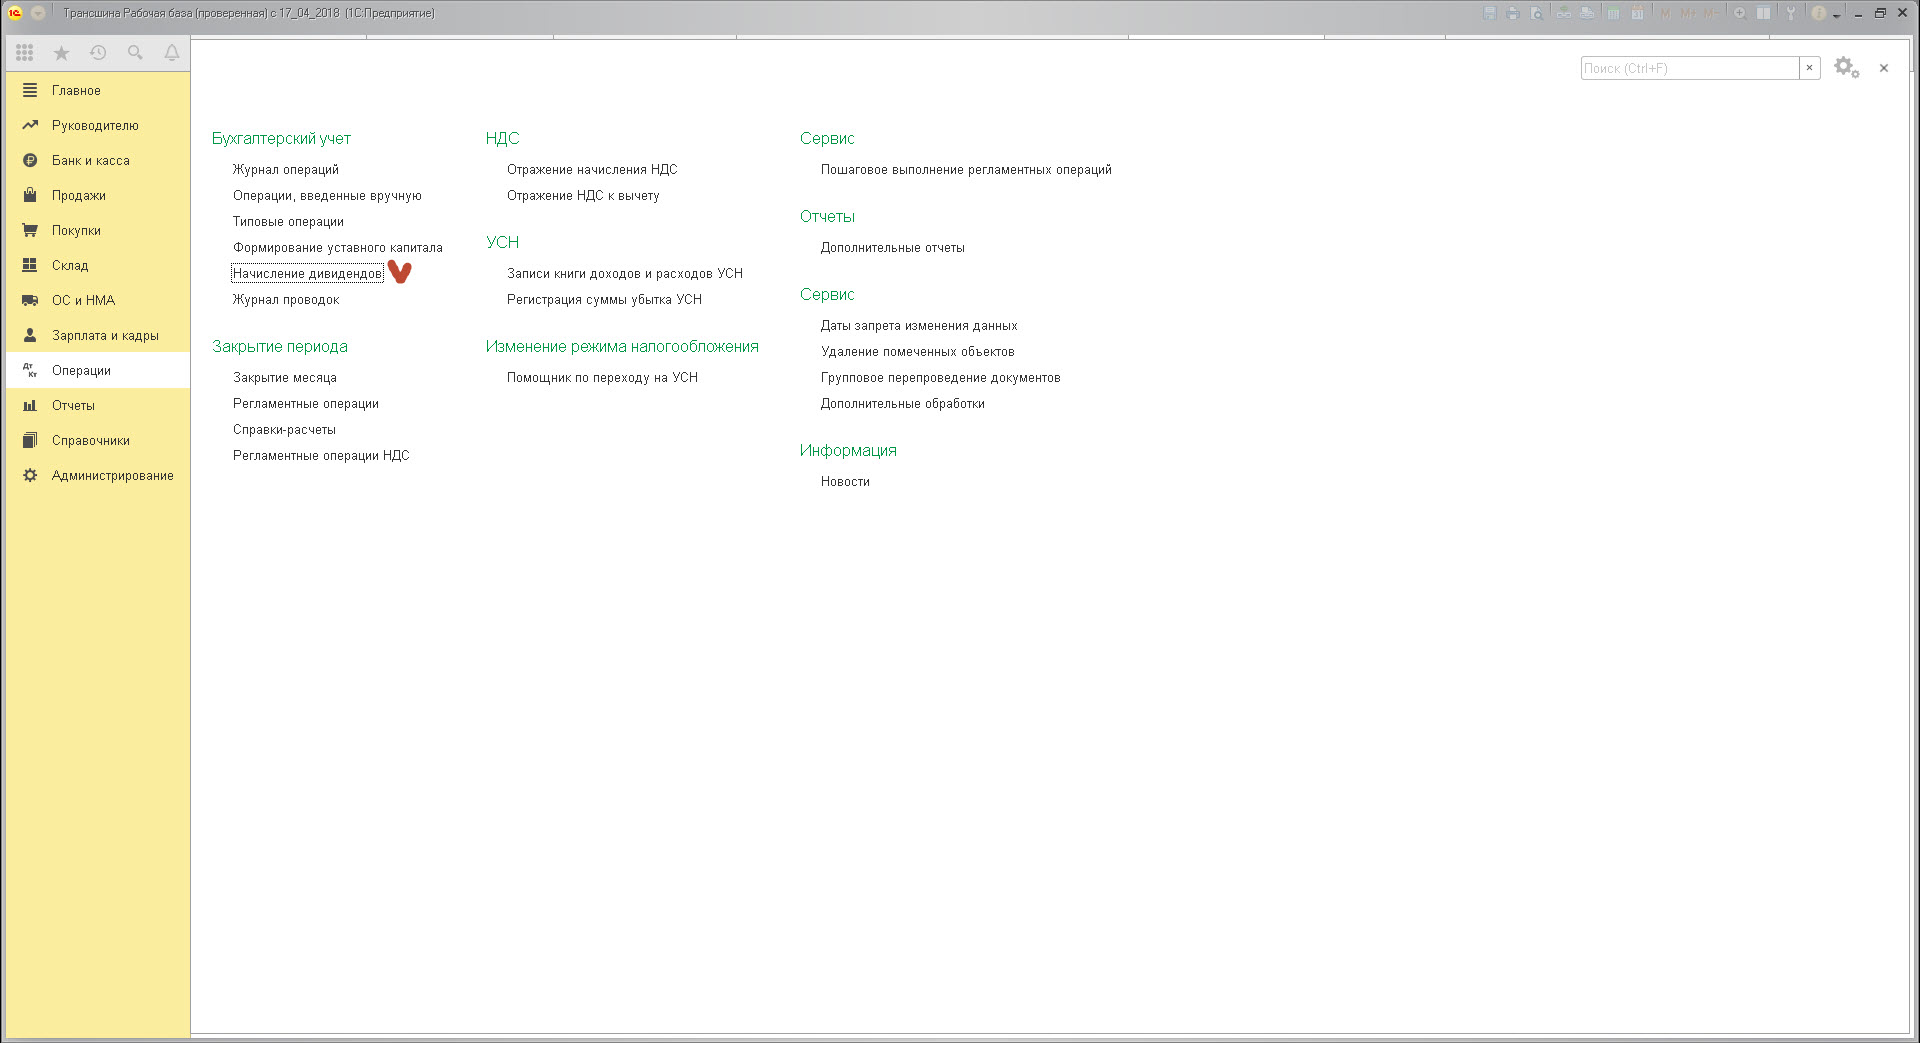Open Помощник по переходу на УСН
1920x1043 pixels.
click(x=602, y=378)
